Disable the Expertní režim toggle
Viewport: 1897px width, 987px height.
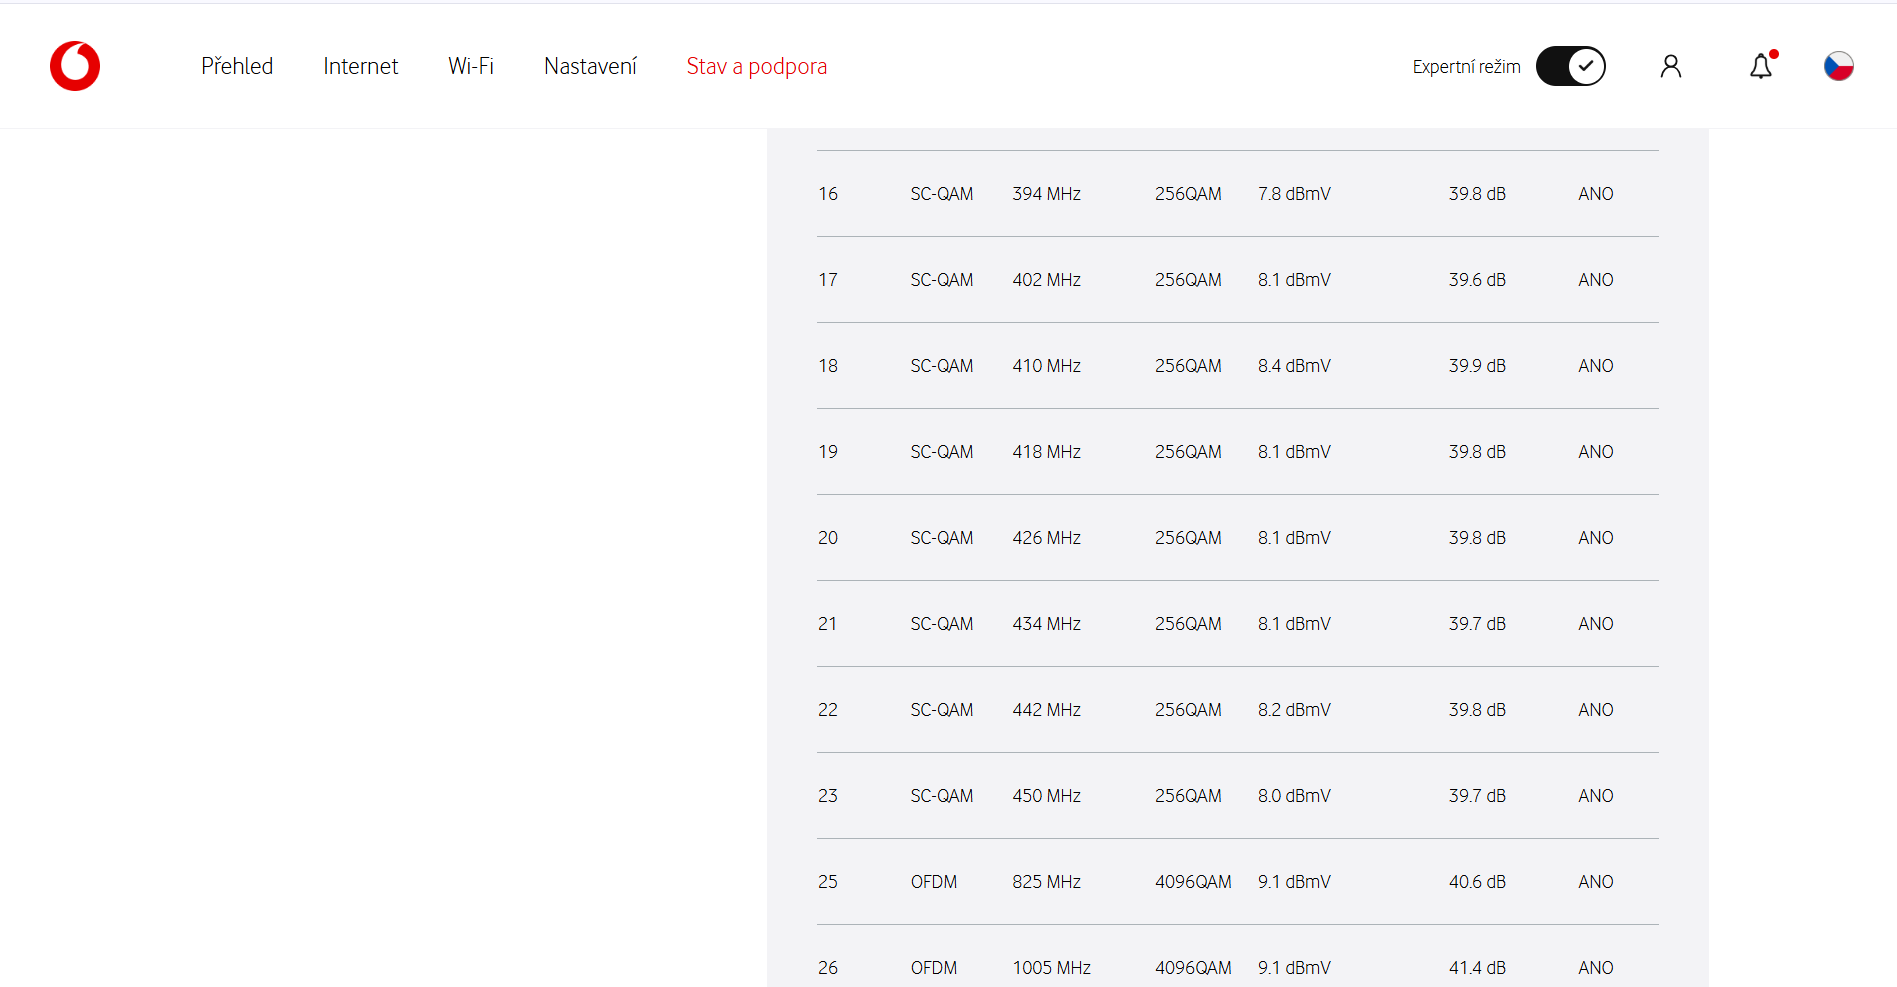(1570, 66)
